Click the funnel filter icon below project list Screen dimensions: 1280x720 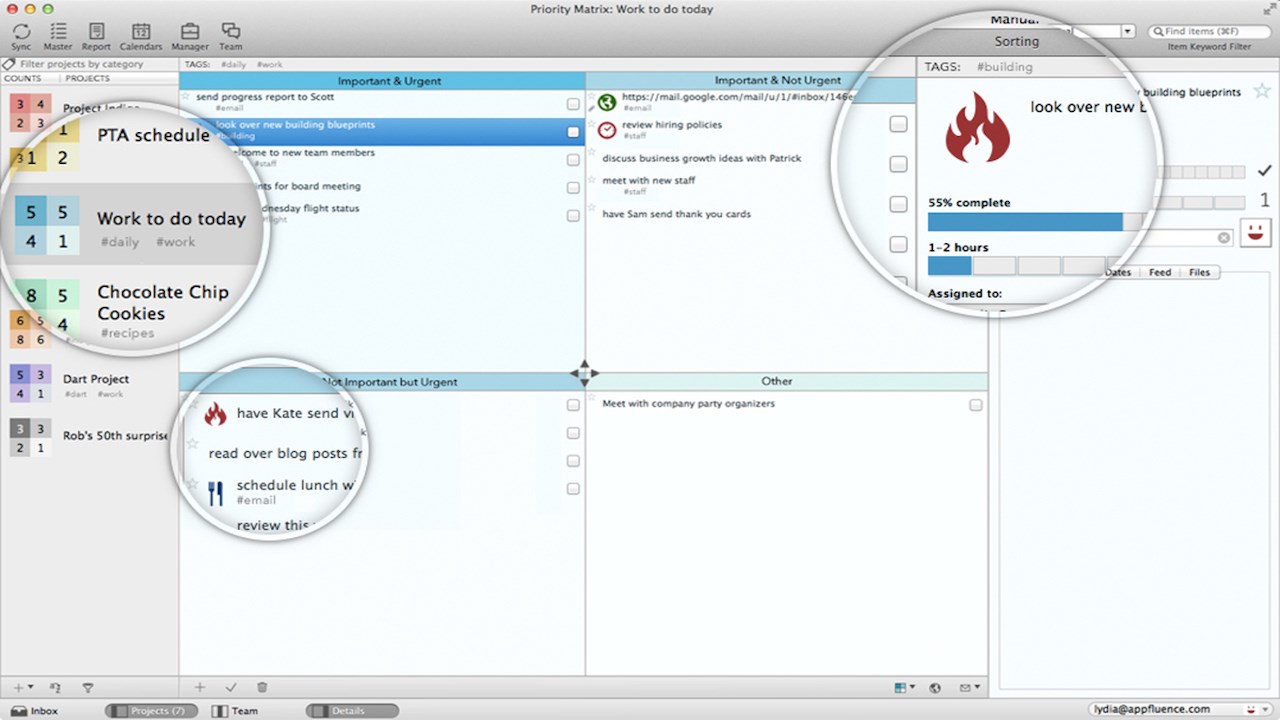point(88,687)
